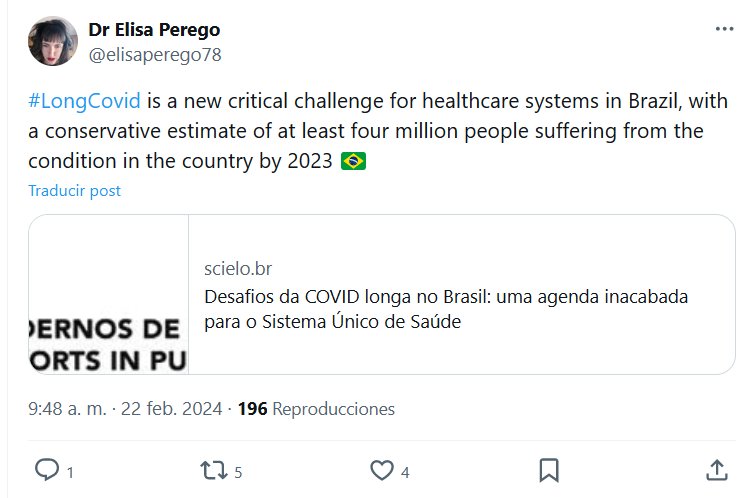Click Traducir post link
750x498 pixels.
pos(75,190)
